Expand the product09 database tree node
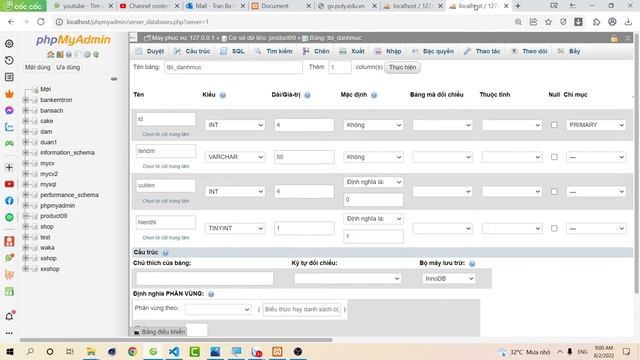The width and height of the screenshot is (640, 360). 26,216
